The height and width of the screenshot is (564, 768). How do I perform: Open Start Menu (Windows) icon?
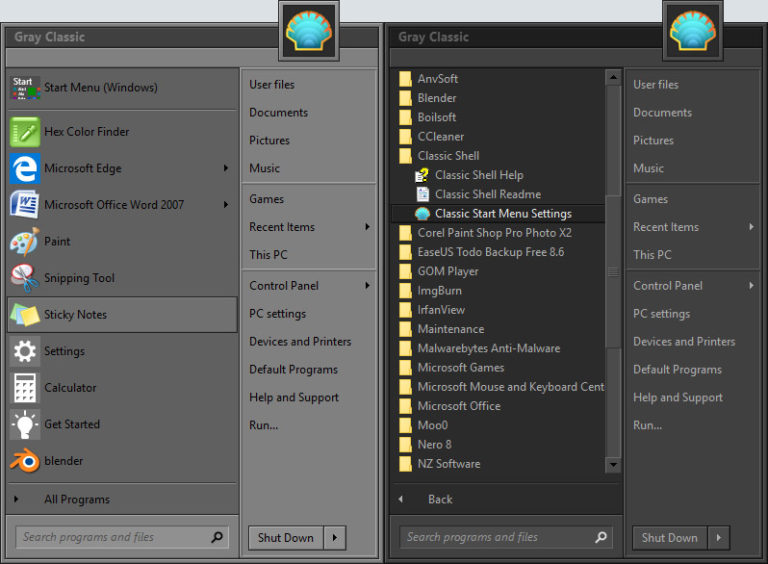click(x=24, y=88)
